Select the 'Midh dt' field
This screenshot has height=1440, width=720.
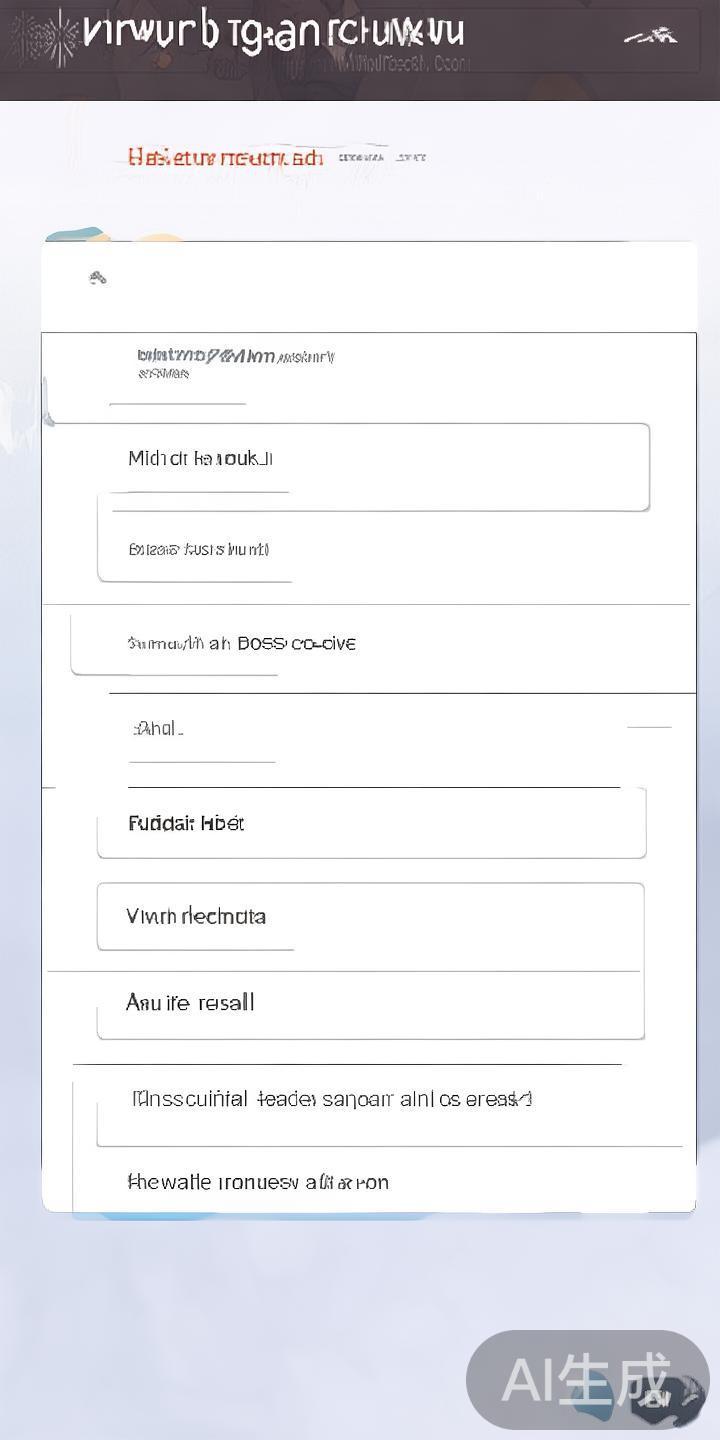point(380,466)
